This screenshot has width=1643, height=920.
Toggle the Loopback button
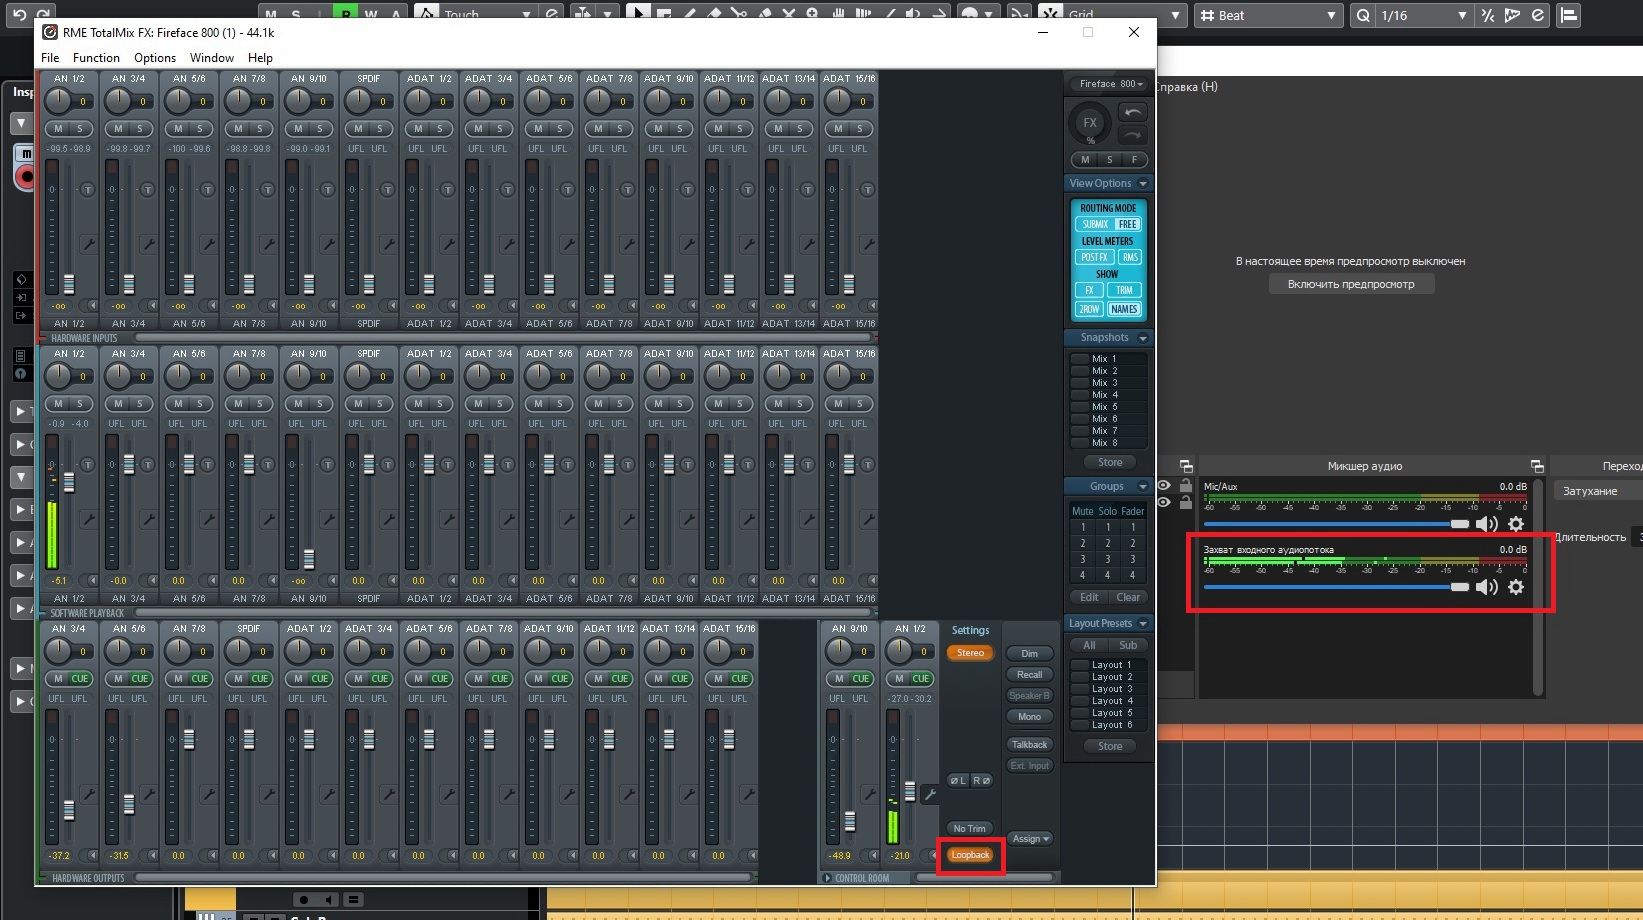tap(970, 855)
